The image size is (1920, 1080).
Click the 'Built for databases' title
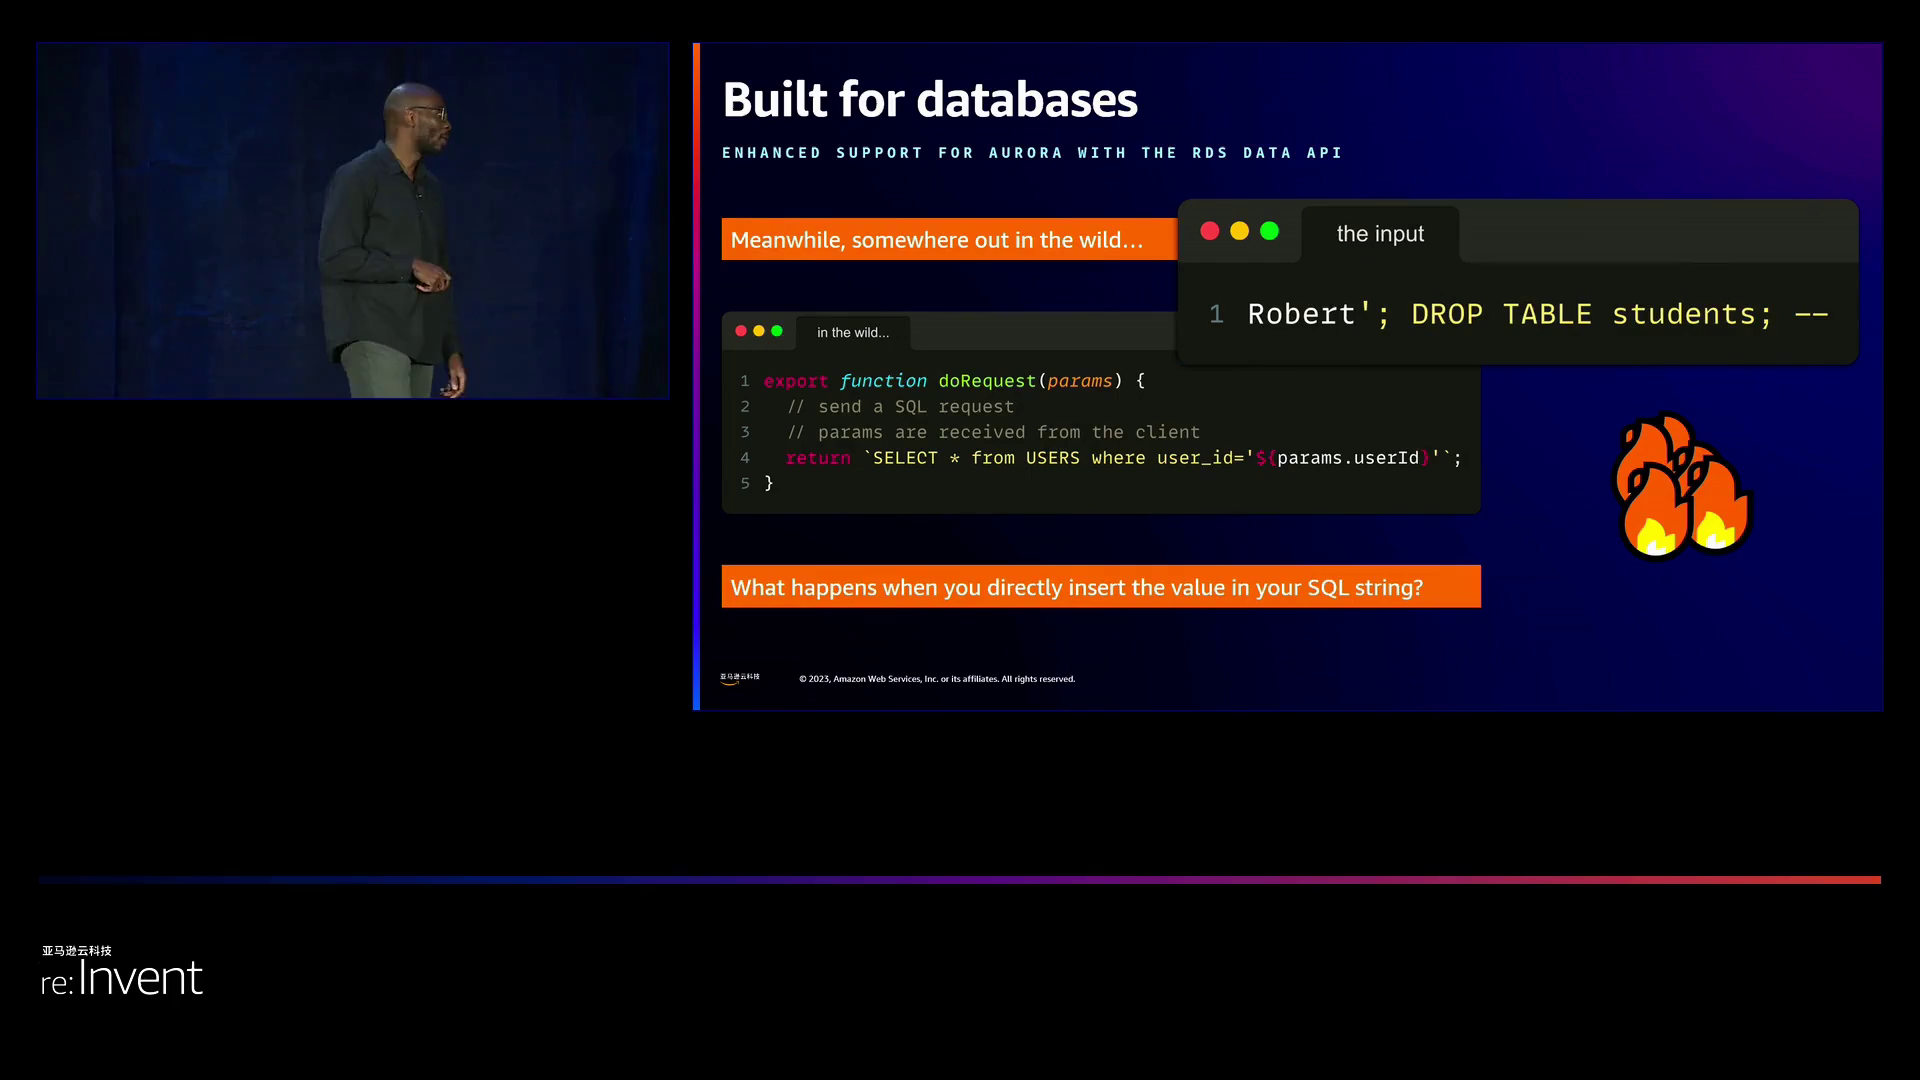[x=930, y=100]
